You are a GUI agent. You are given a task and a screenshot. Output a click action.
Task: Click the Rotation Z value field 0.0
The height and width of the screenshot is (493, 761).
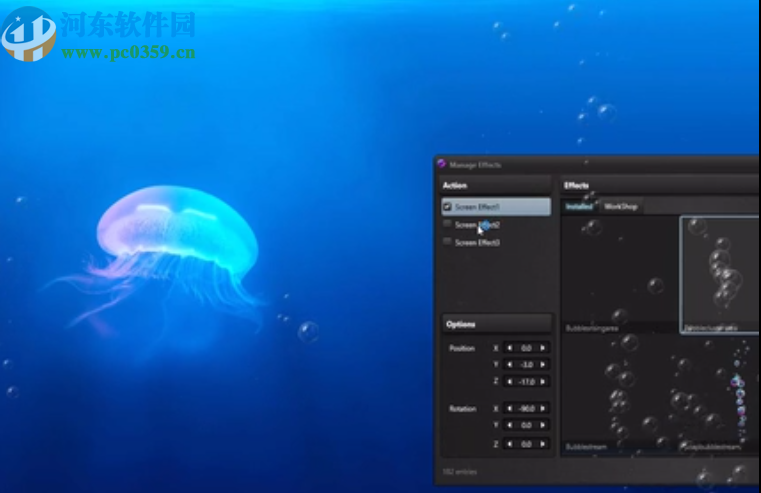coord(526,444)
